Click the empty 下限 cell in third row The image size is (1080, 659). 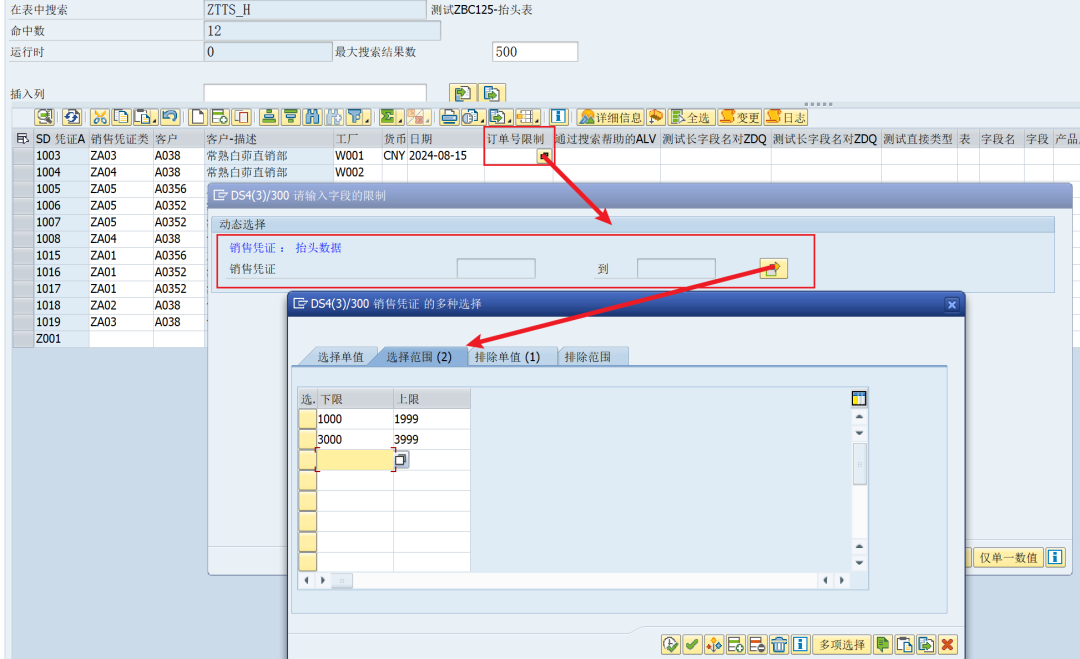355,459
